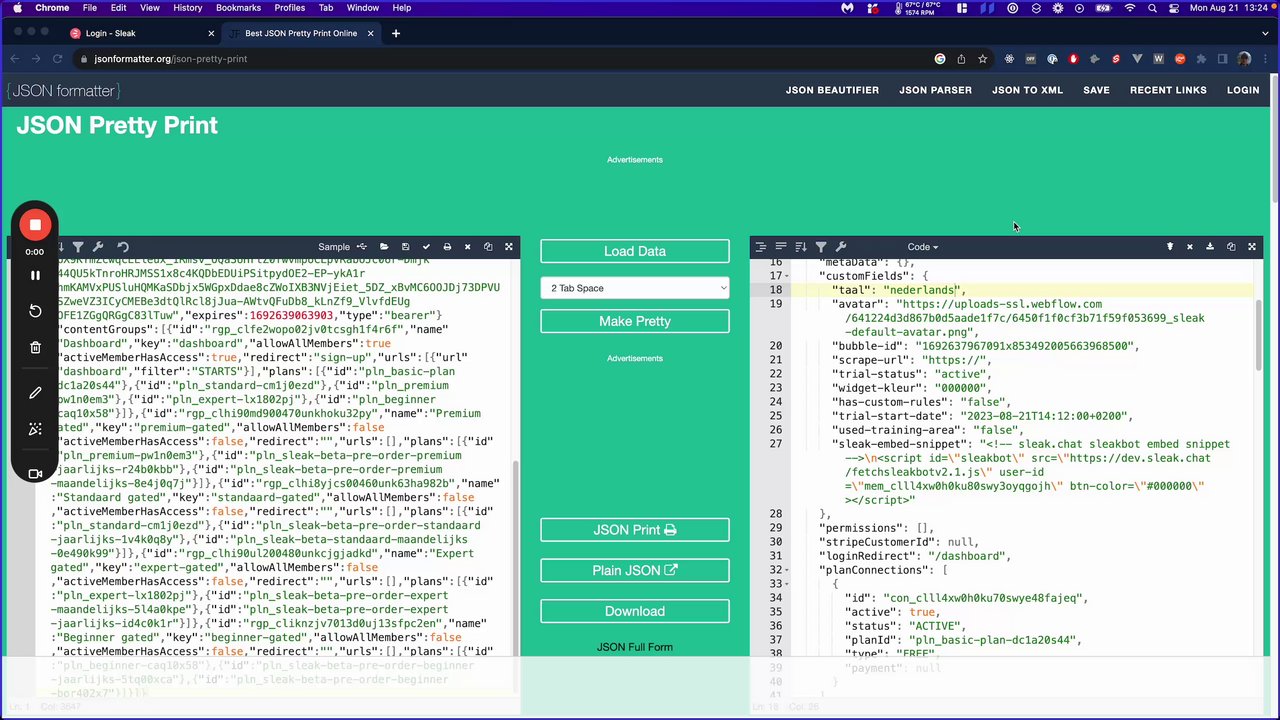Load the Sample JSON data
Image resolution: width=1280 pixels, height=720 pixels.
(334, 247)
